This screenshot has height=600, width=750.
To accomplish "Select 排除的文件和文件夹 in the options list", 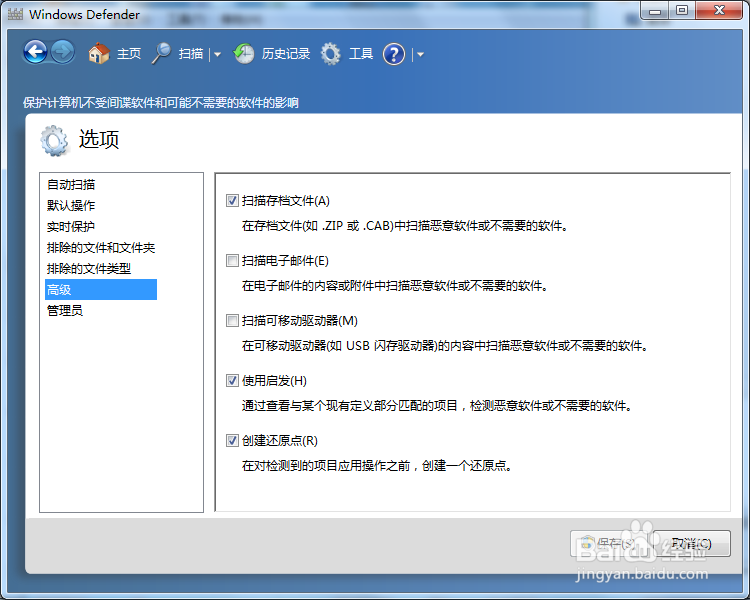I will [x=101, y=247].
